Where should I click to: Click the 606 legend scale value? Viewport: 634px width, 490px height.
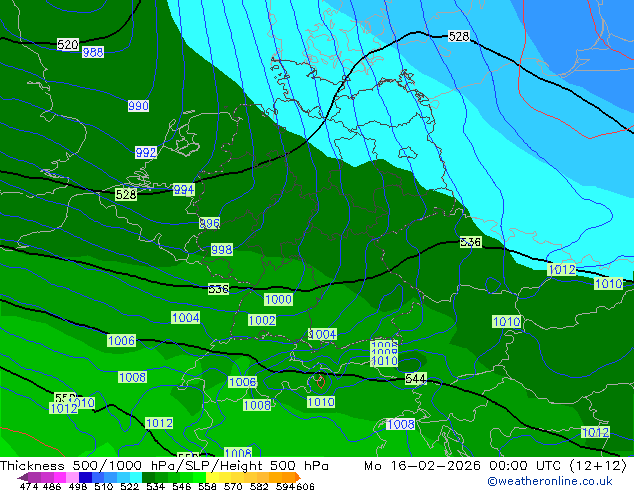[x=305, y=486]
